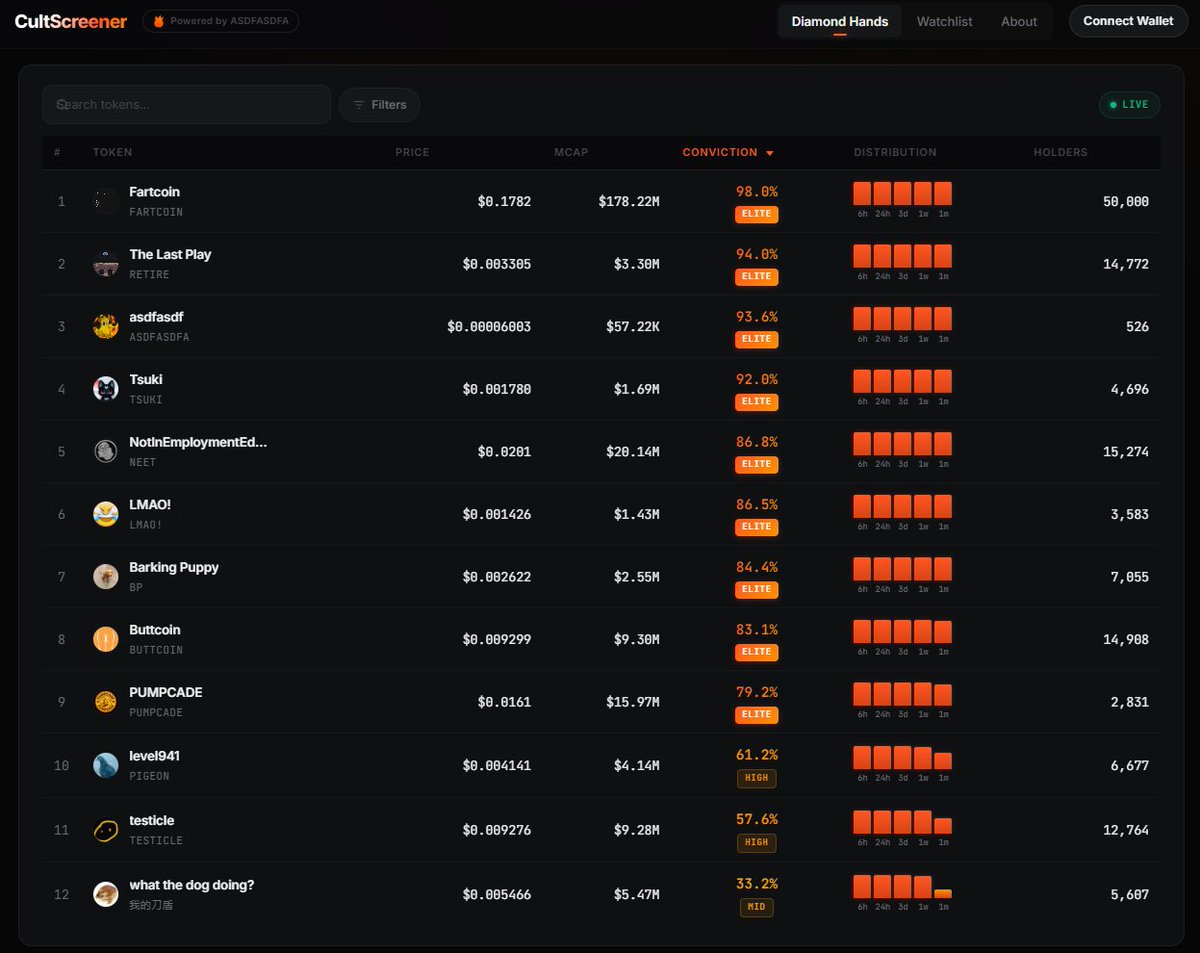Viewport: 1200px width, 953px height.
Task: Click the LMAO! emoji avatar
Action: tap(106, 514)
